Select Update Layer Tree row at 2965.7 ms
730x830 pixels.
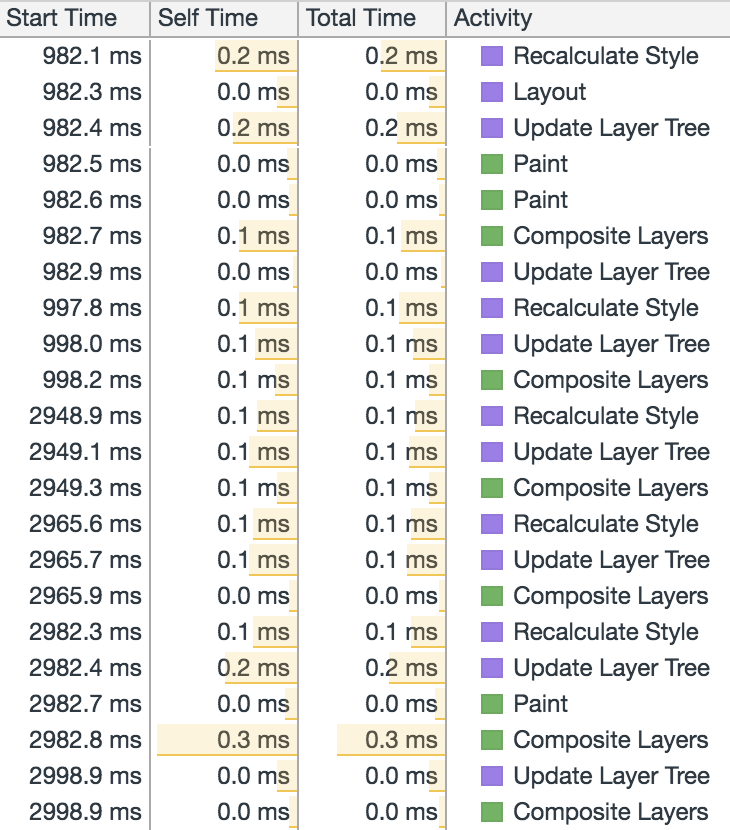click(x=365, y=560)
